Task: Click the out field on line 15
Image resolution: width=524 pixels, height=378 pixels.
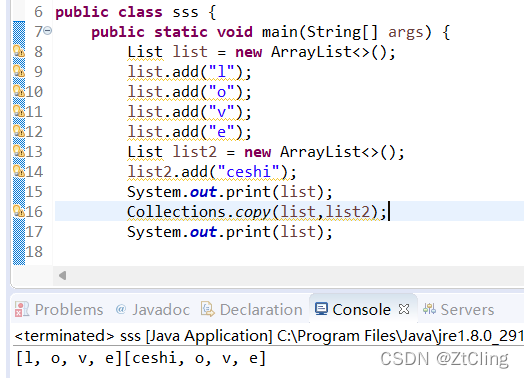Action: pos(204,192)
